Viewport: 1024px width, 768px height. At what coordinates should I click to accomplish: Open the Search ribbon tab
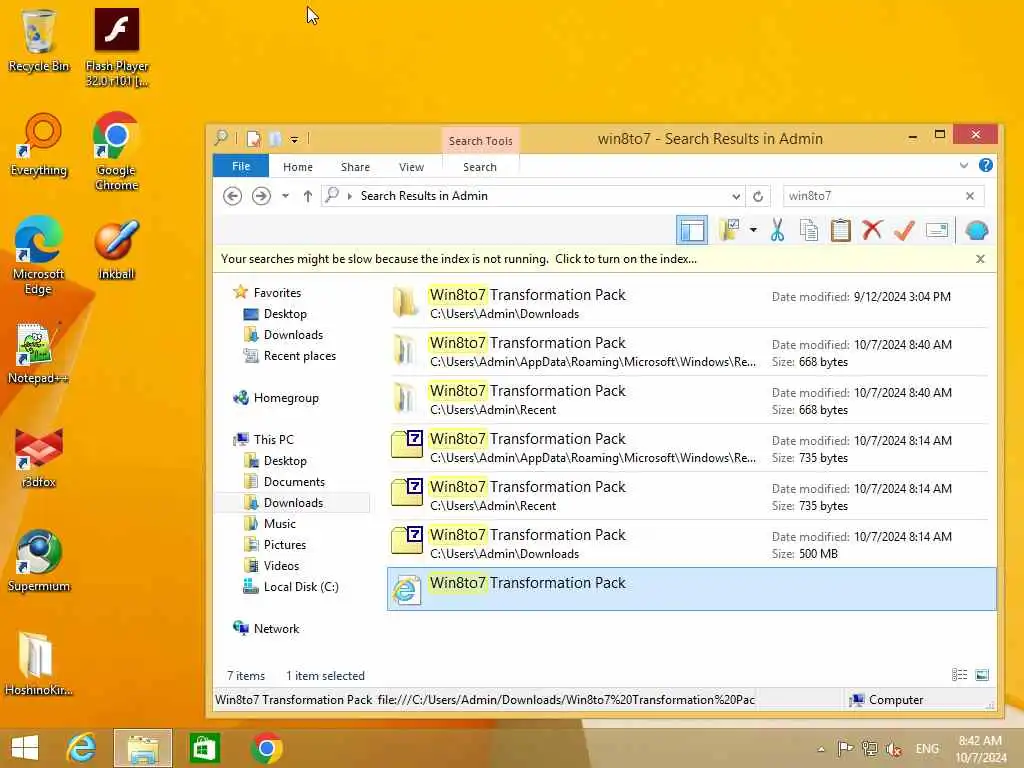[480, 167]
